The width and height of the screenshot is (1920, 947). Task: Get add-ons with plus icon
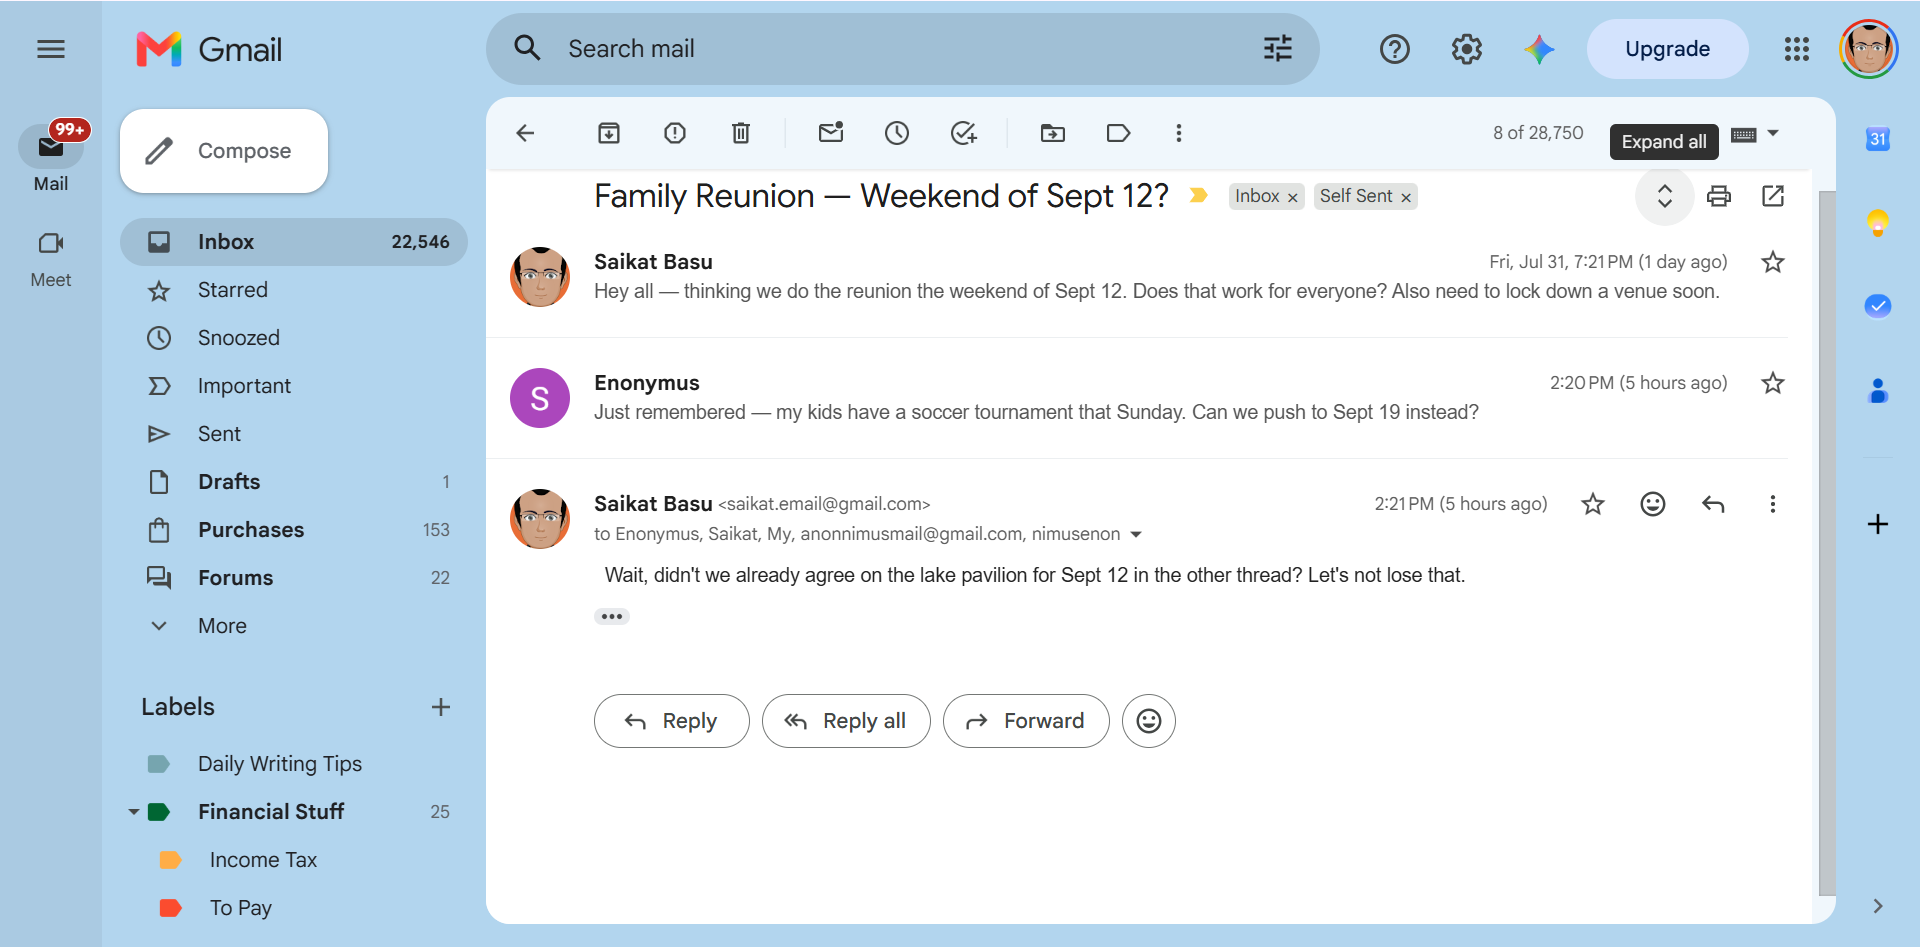[1878, 524]
